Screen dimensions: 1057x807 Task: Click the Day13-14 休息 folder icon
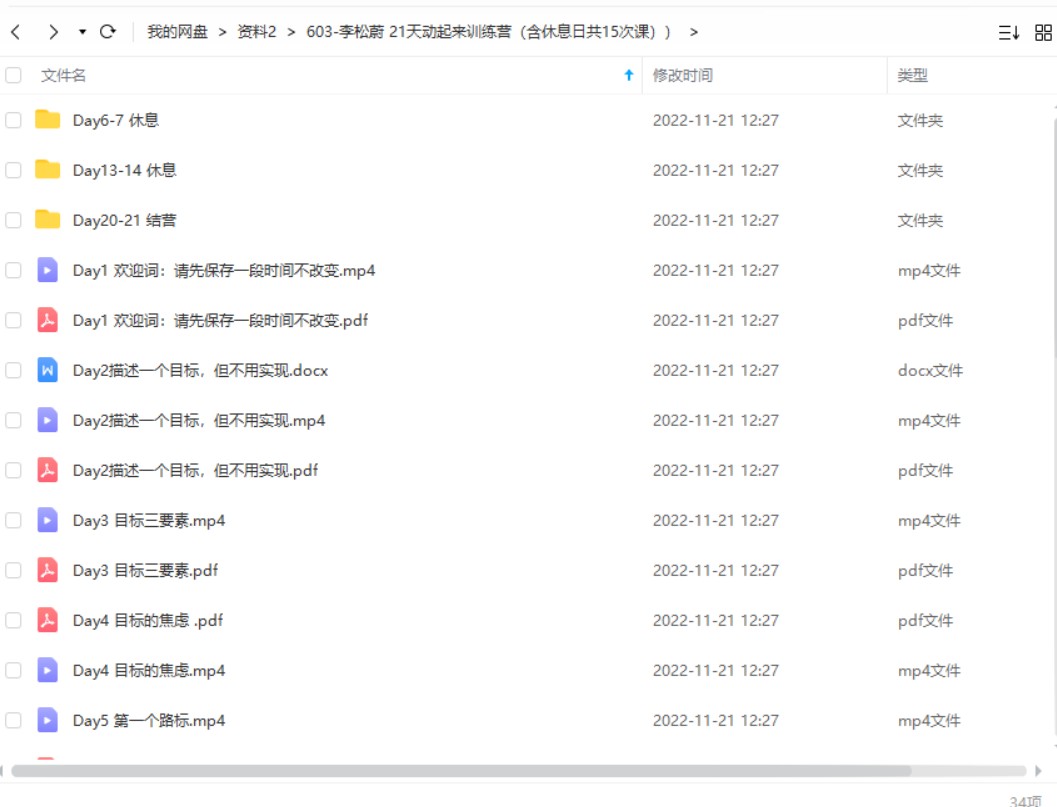pyautogui.click(x=47, y=169)
